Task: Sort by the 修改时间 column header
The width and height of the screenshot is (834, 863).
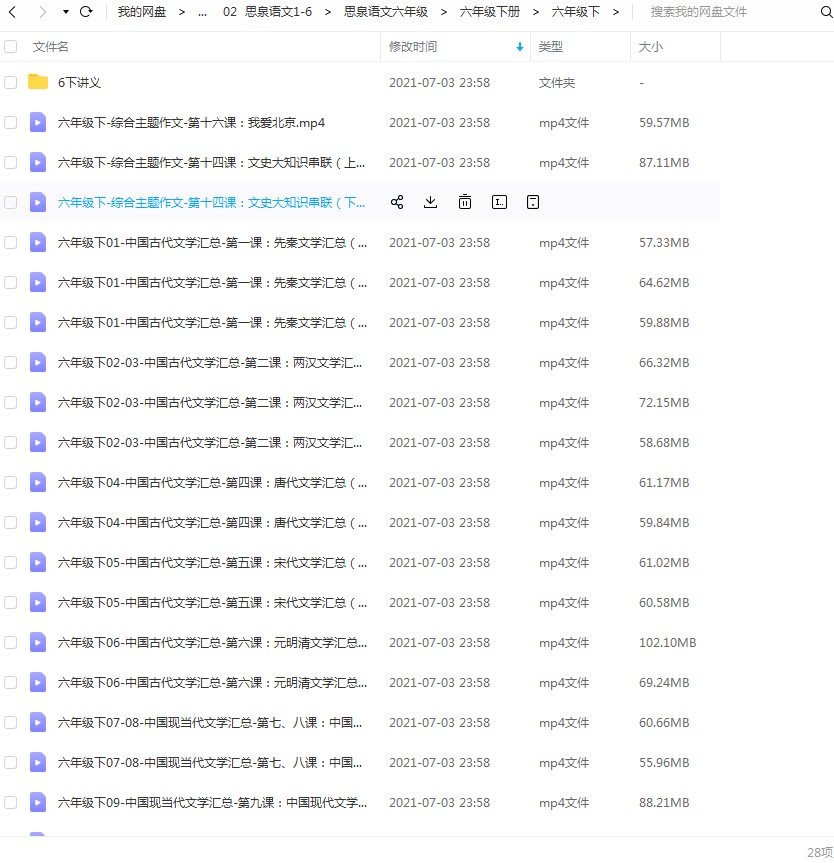Action: click(413, 47)
